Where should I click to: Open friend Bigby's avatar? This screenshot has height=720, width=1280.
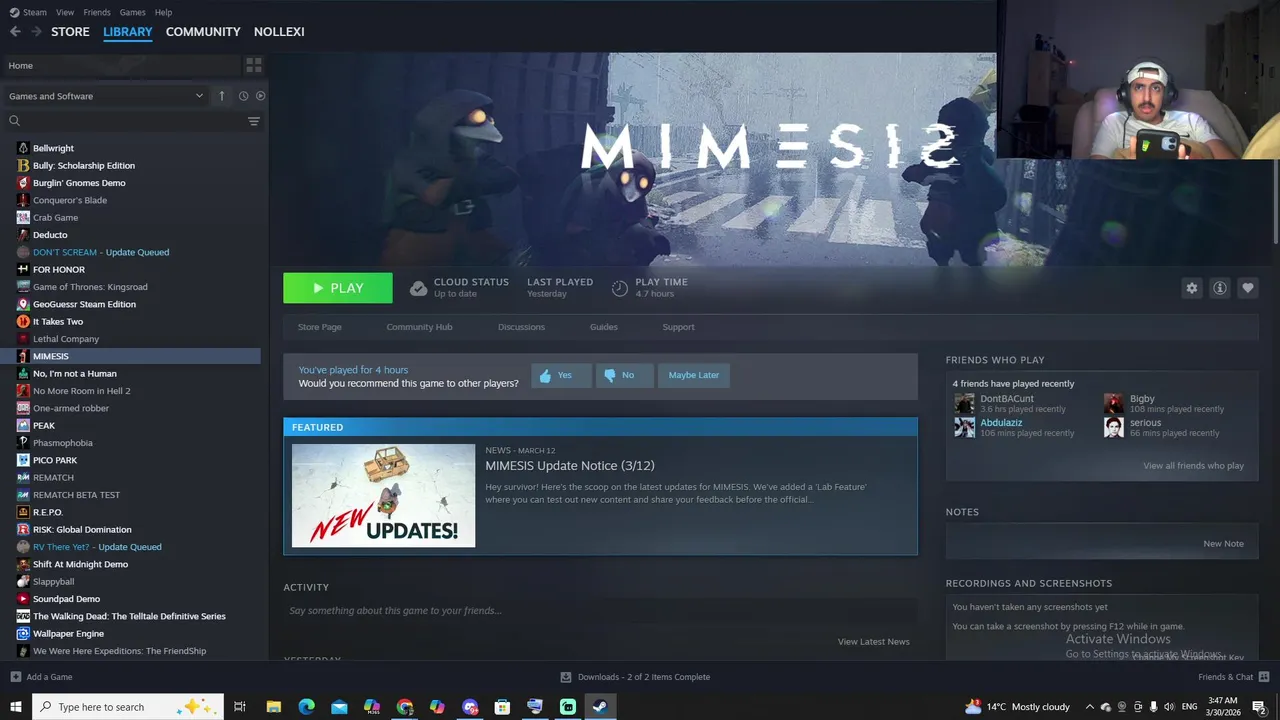[x=1114, y=403]
